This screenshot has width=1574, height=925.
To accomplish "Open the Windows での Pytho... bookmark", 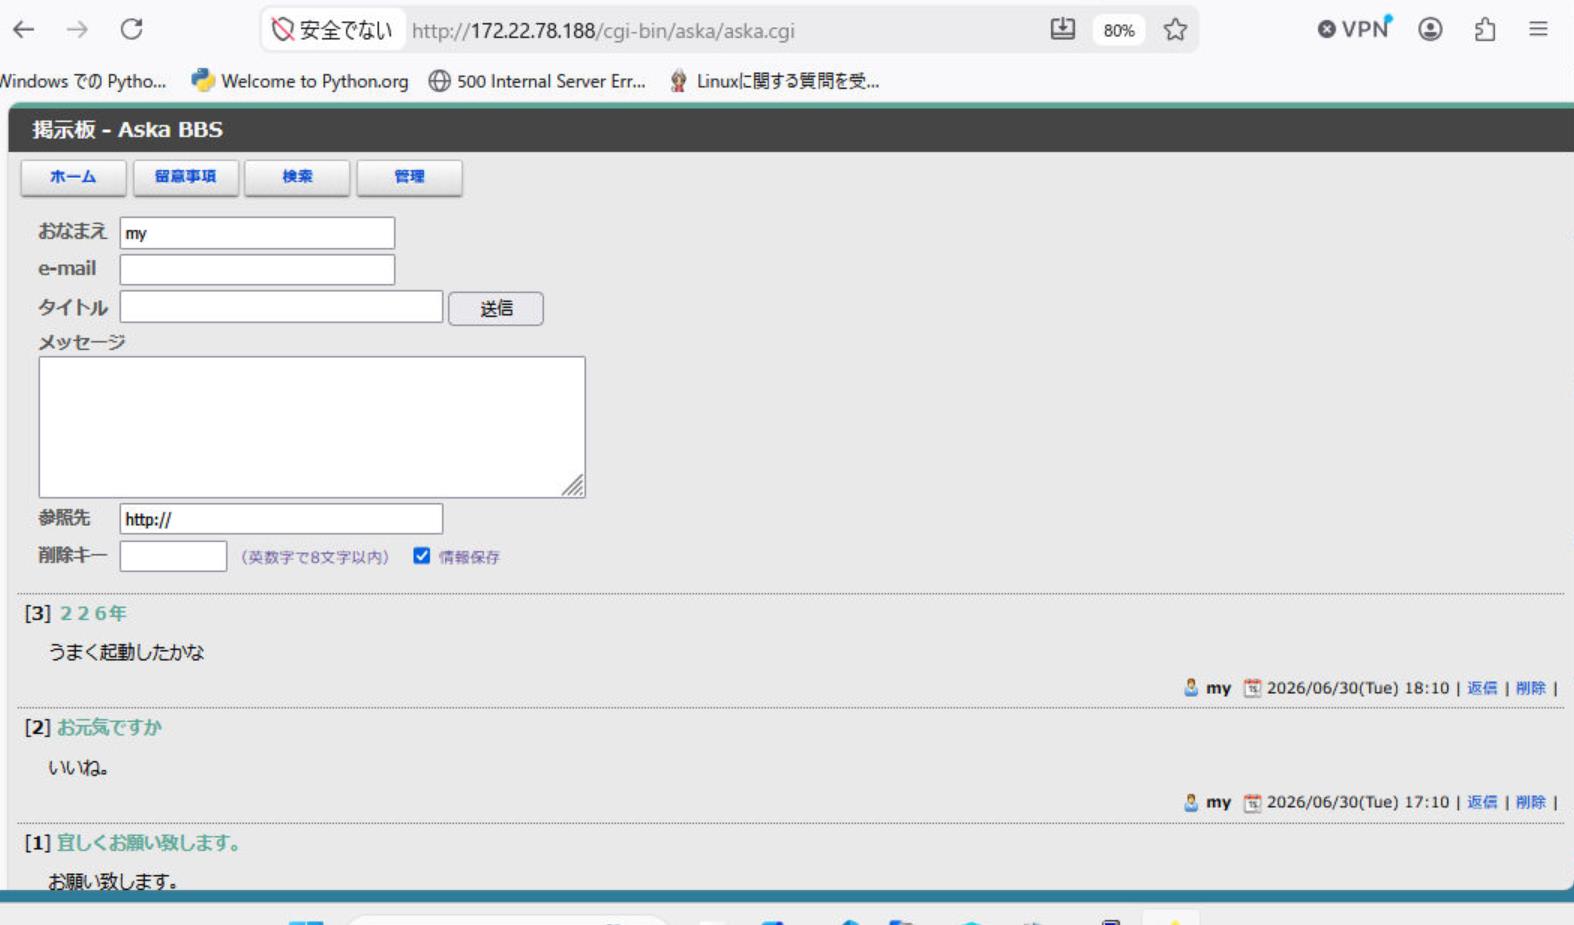I will tap(83, 81).
